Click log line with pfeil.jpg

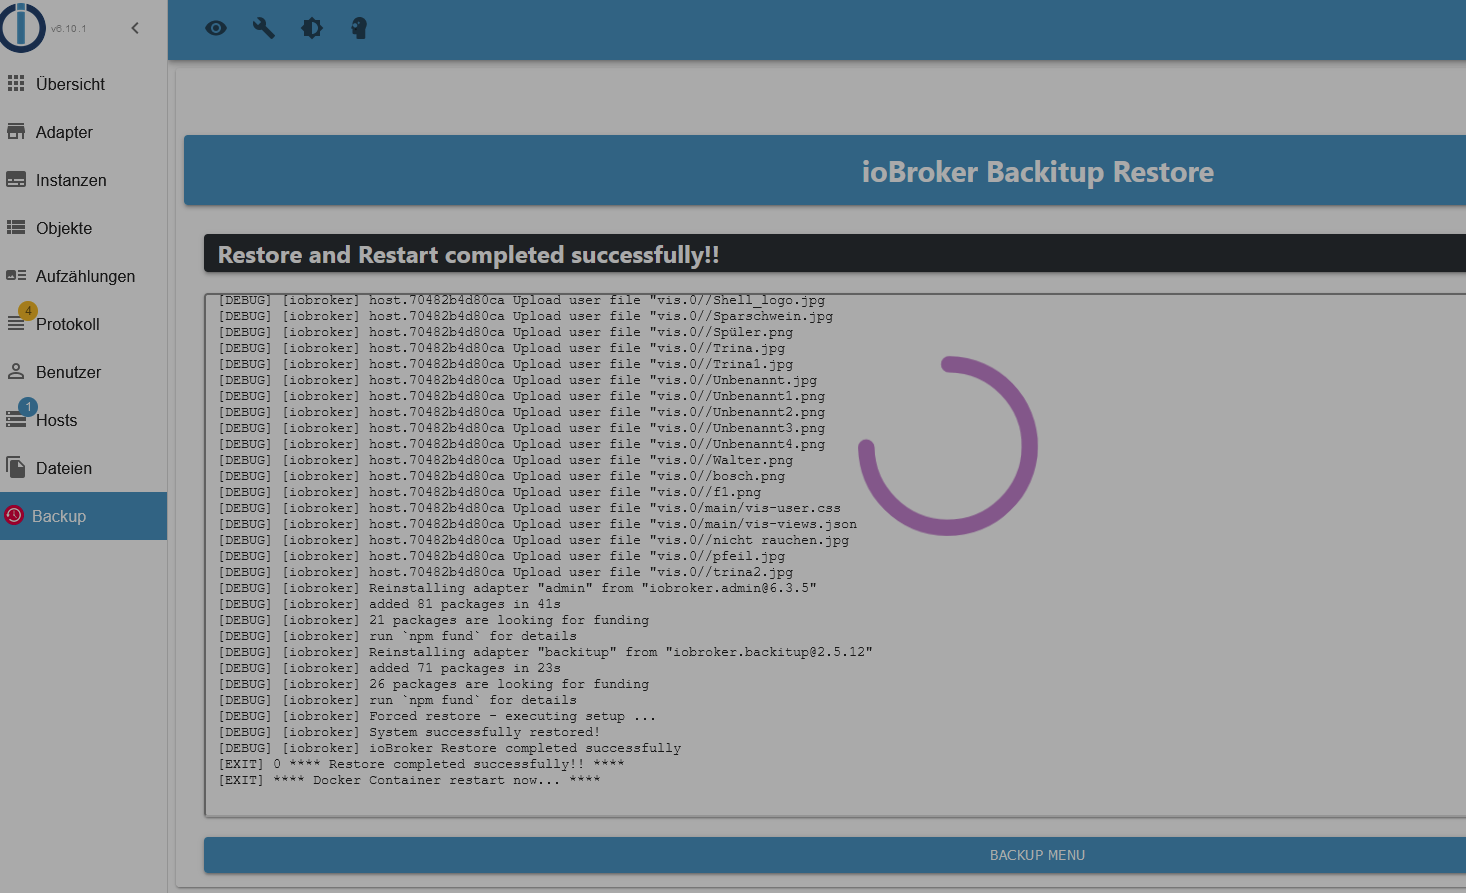502,556
